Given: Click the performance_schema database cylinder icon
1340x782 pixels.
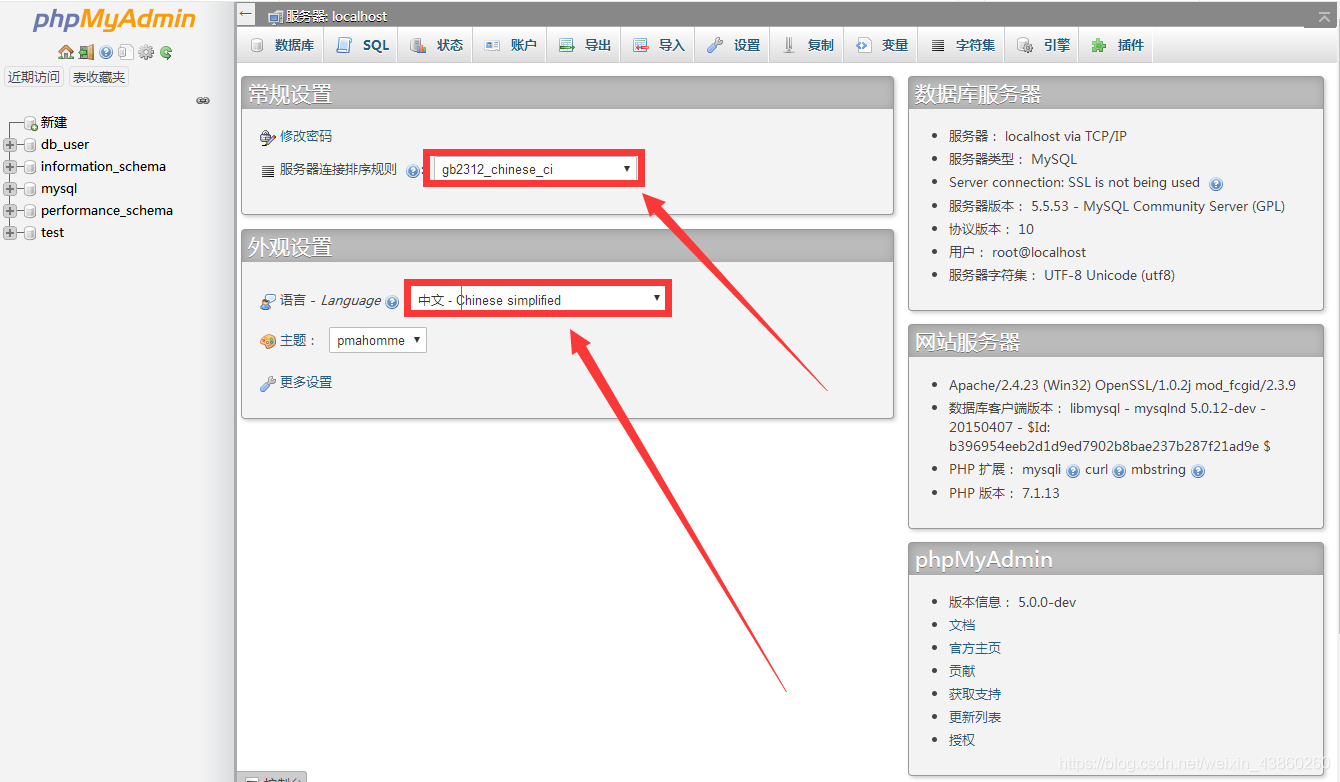Looking at the screenshot, I should coord(31,211).
